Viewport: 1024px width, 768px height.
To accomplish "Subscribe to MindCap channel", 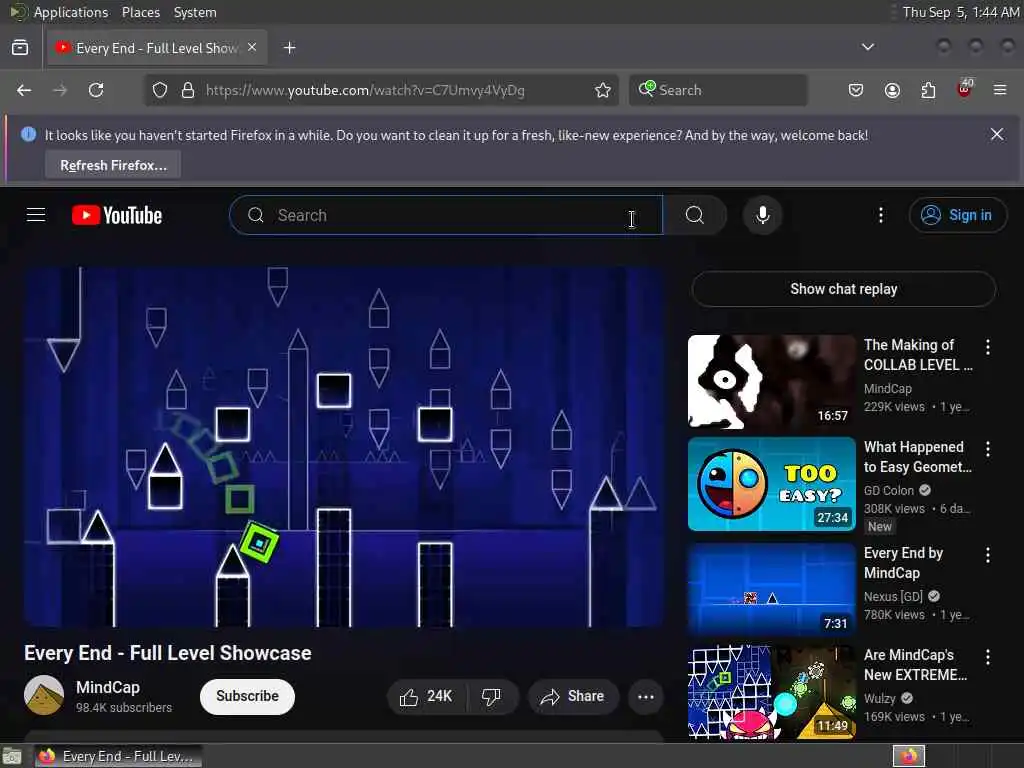I will point(247,696).
